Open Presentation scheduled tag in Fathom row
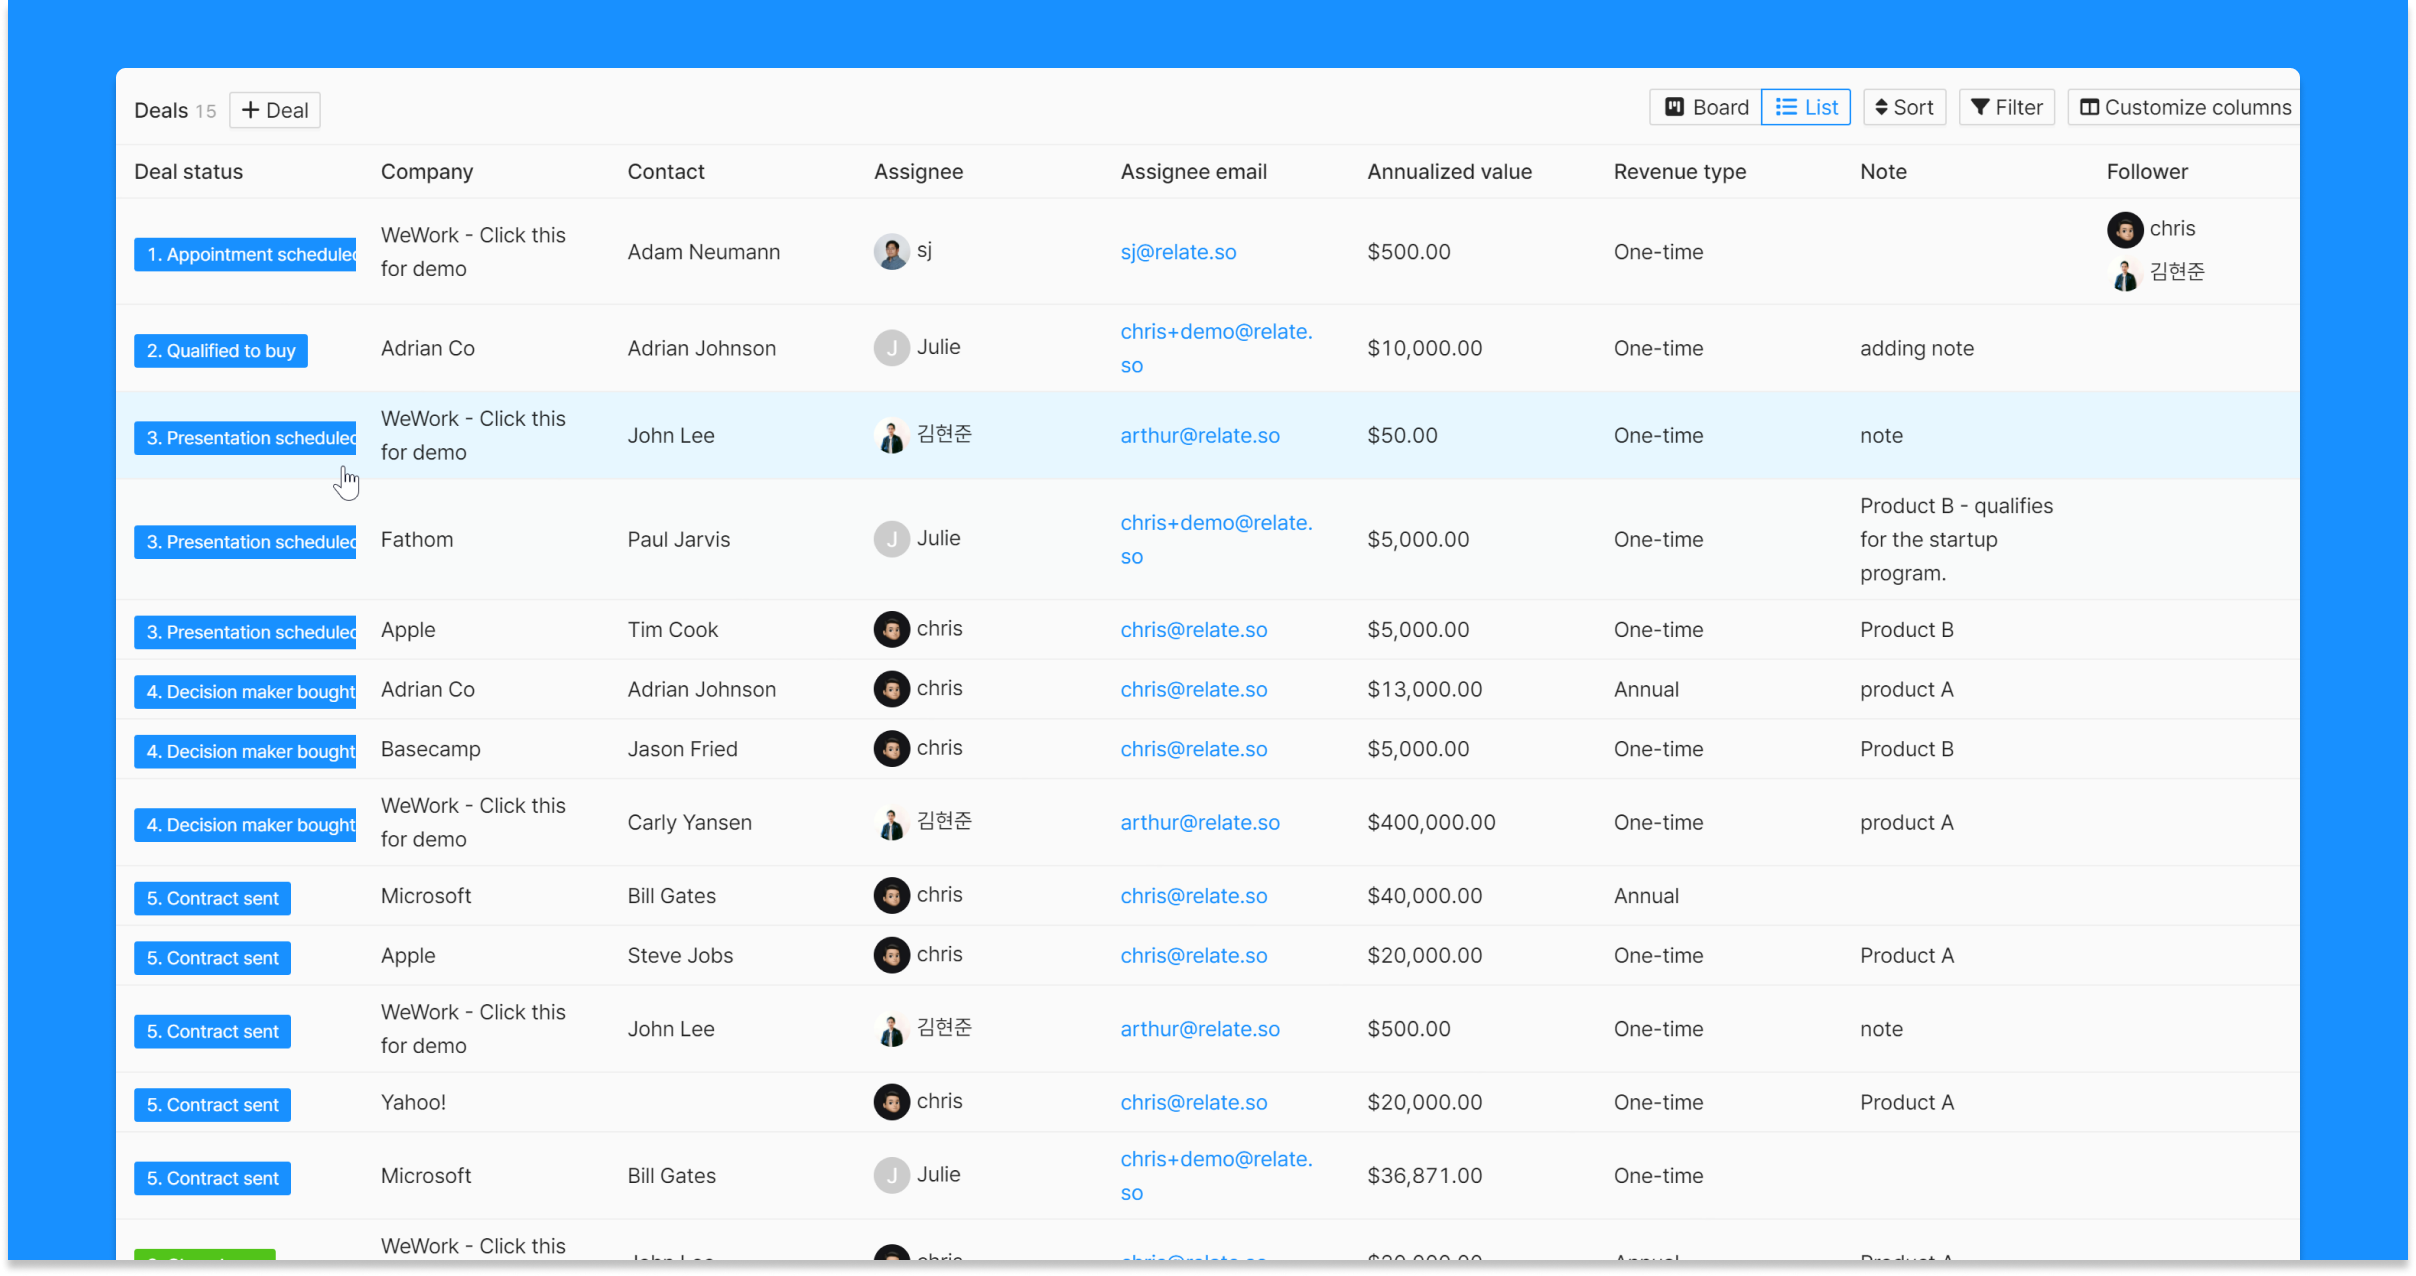2416x1276 pixels. [x=245, y=542]
